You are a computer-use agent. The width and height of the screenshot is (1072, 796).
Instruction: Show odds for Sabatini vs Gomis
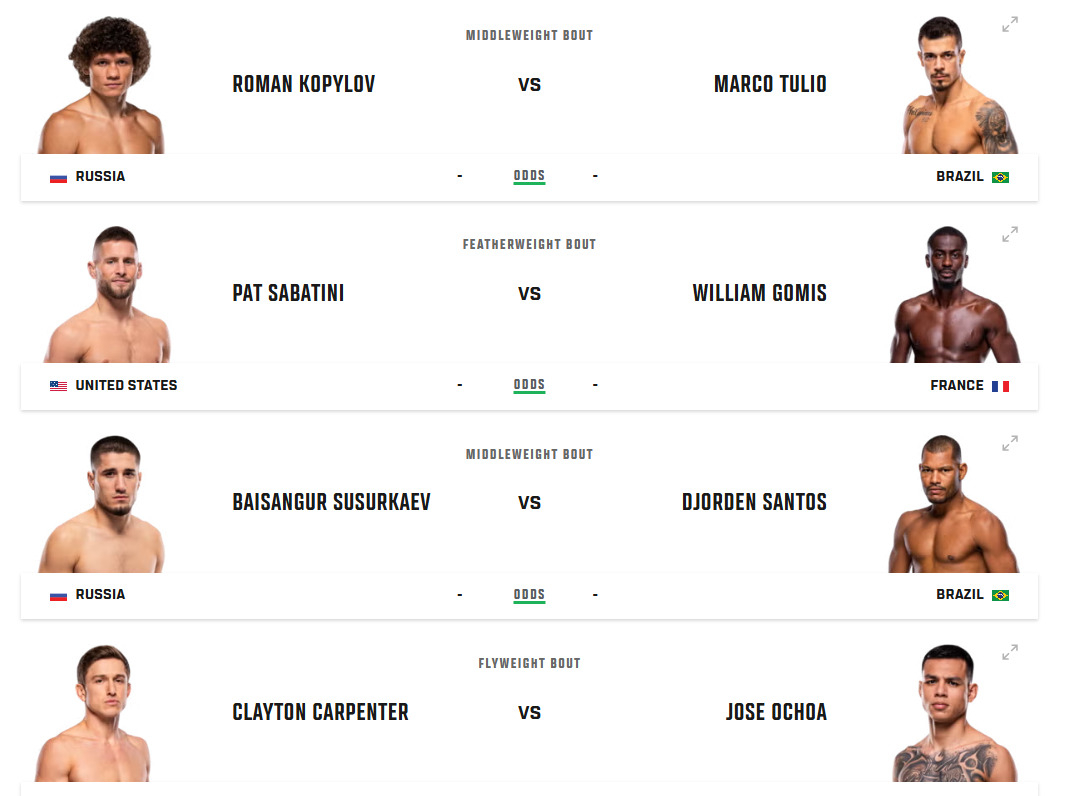click(529, 385)
